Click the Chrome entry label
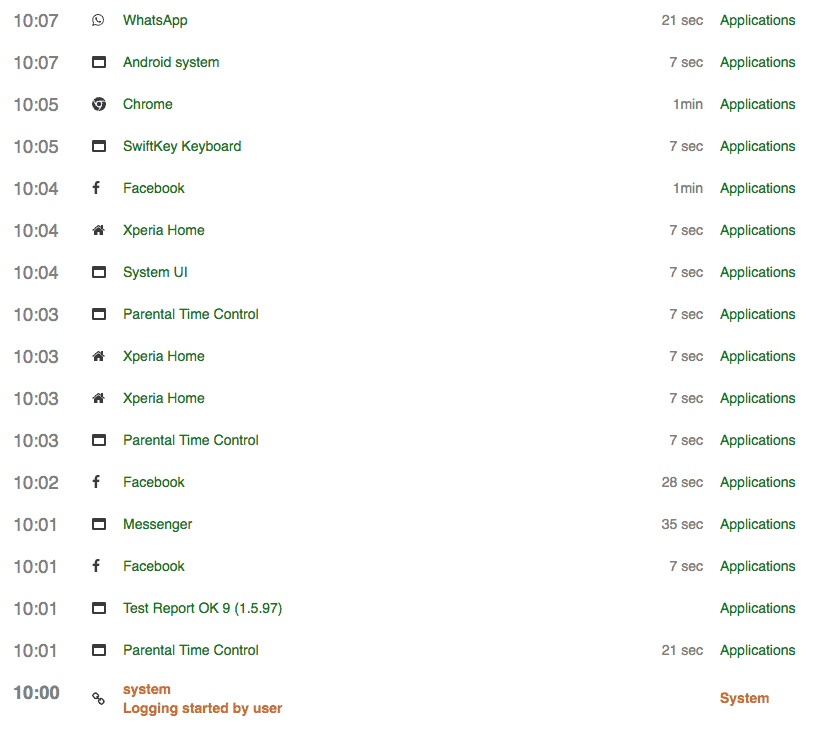The width and height of the screenshot is (818, 730). [x=147, y=104]
